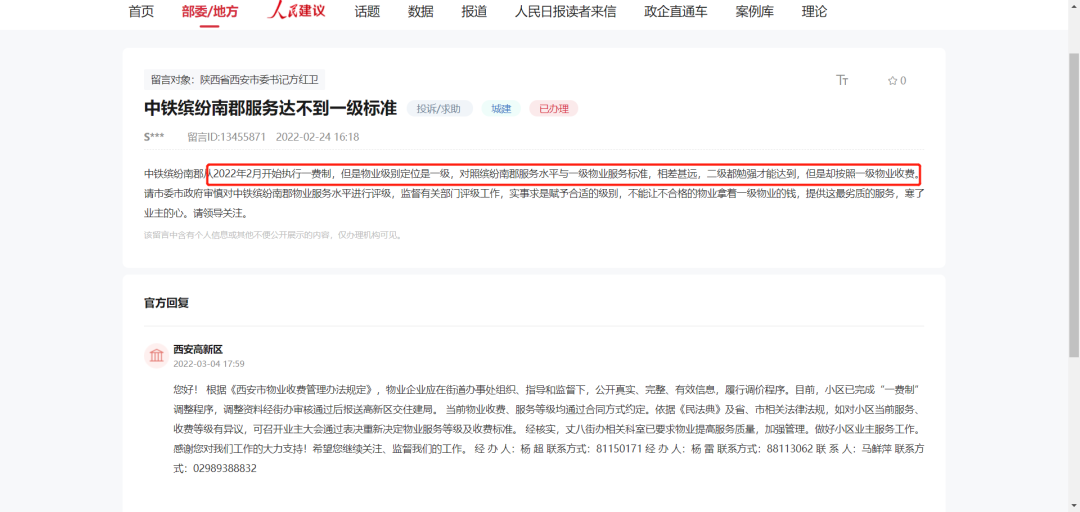The image size is (1080, 512).
Task: Click the responder name 西安高新区
Action: coord(198,349)
